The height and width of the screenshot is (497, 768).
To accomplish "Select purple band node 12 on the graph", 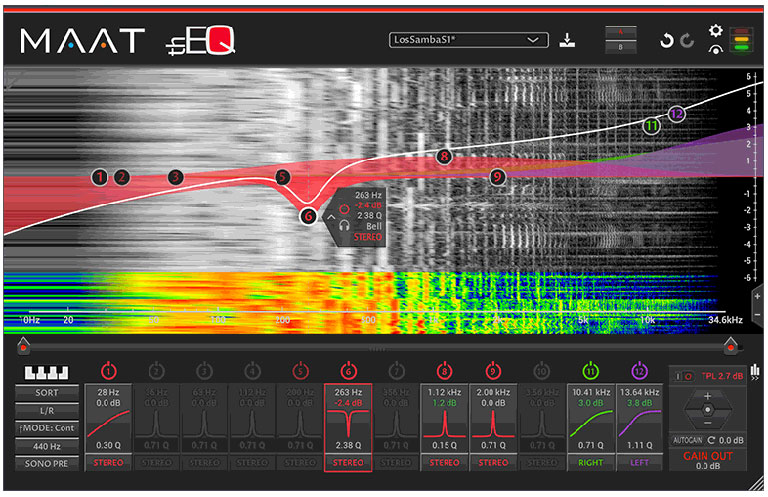I will coord(676,114).
